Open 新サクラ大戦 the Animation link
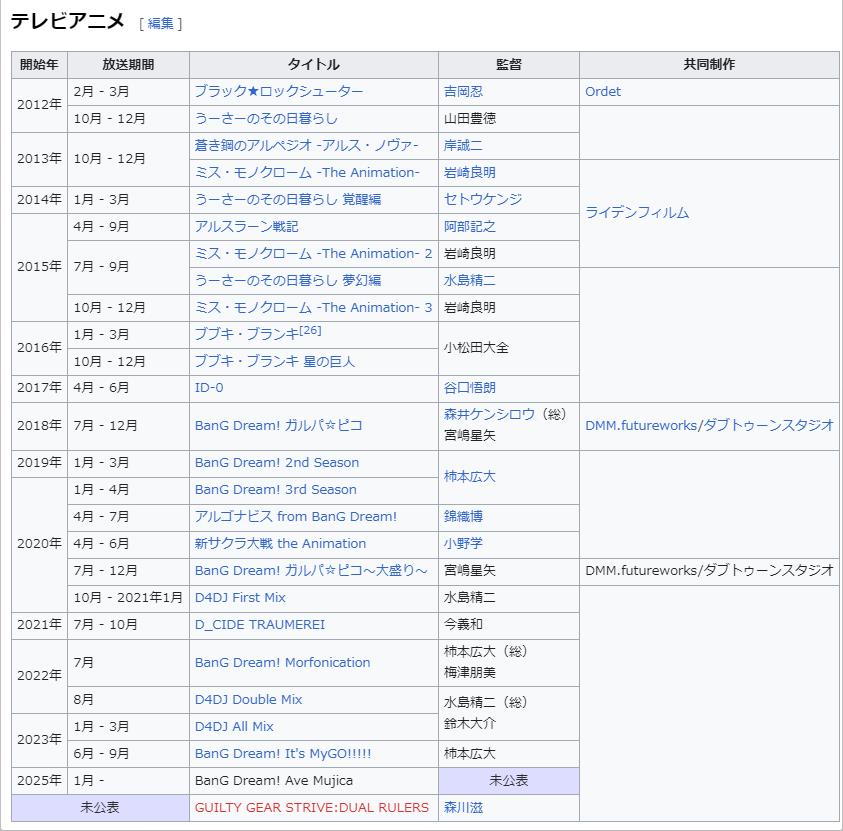This screenshot has width=843, height=831. [280, 543]
